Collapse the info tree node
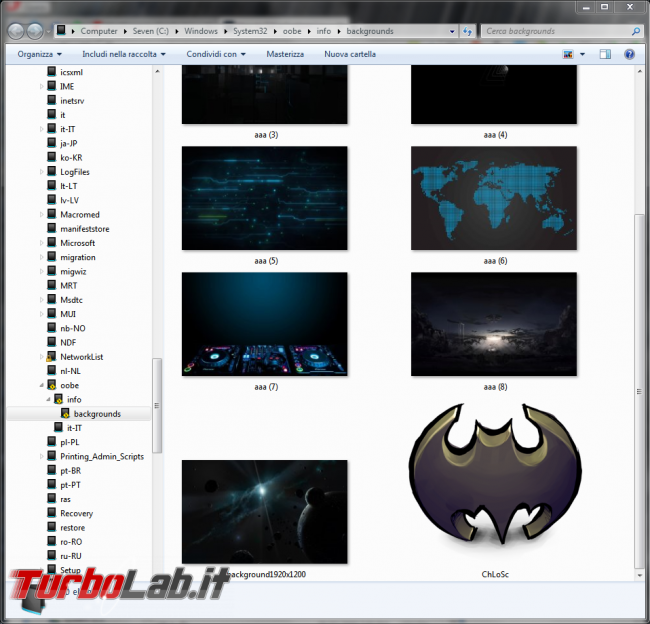The height and width of the screenshot is (624, 650). coord(48,399)
